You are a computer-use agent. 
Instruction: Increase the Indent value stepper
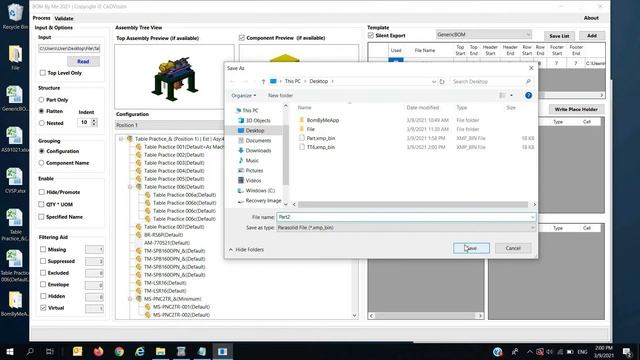click(94, 120)
